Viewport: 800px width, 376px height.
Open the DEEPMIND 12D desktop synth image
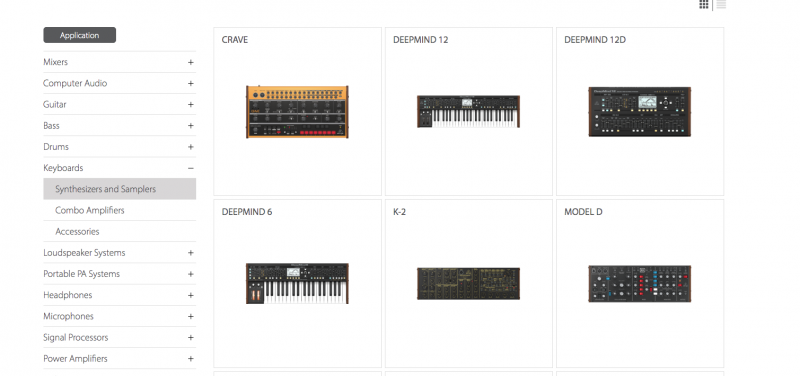[x=640, y=112]
